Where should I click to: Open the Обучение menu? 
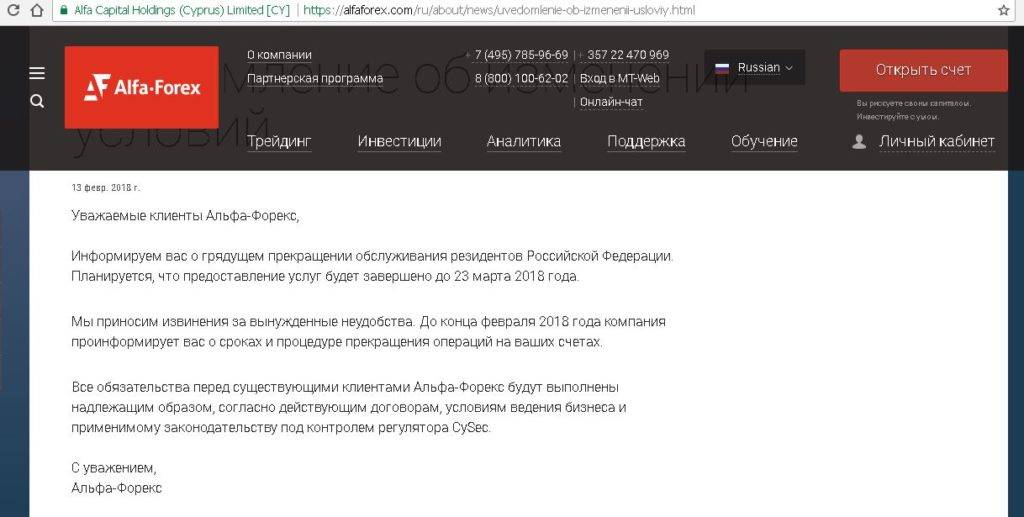(x=764, y=141)
